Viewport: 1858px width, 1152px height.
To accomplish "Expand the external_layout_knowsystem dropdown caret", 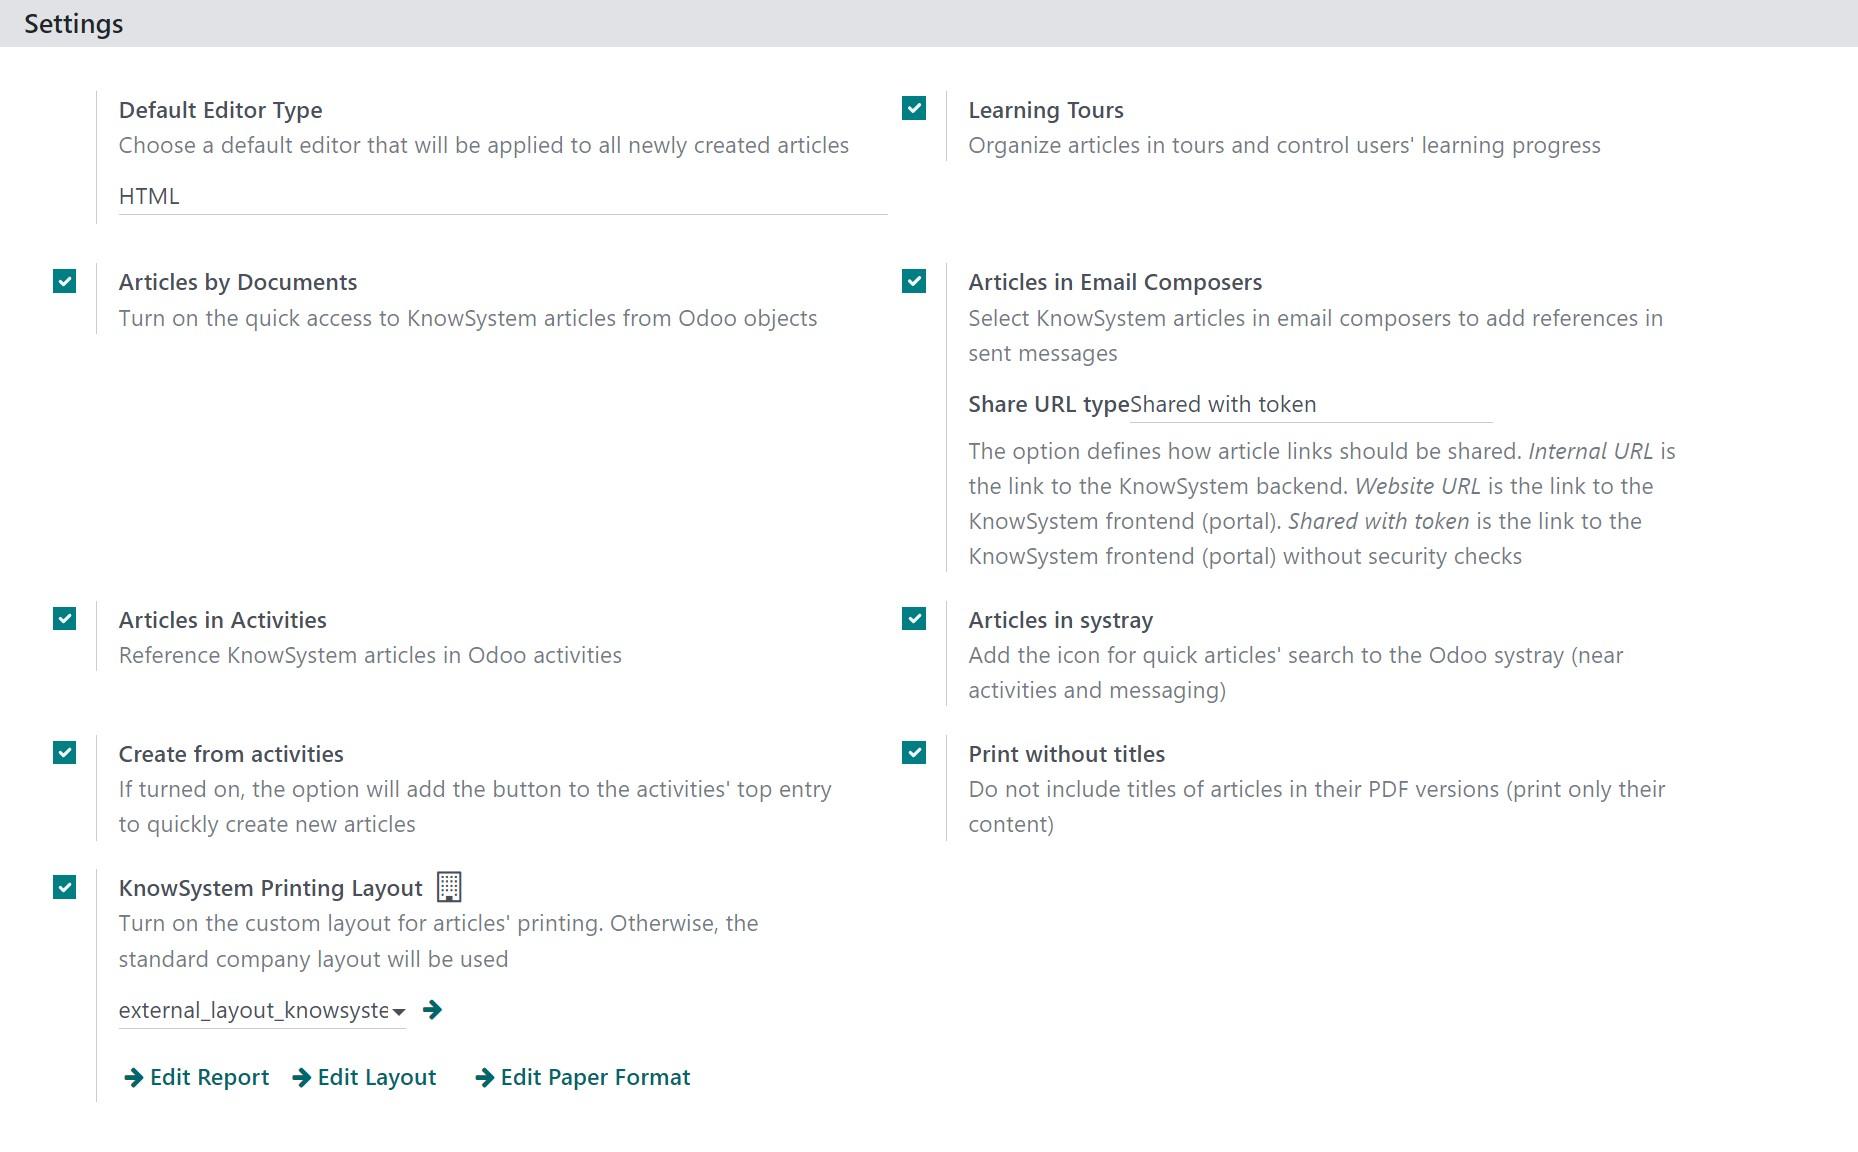I will (x=399, y=1012).
